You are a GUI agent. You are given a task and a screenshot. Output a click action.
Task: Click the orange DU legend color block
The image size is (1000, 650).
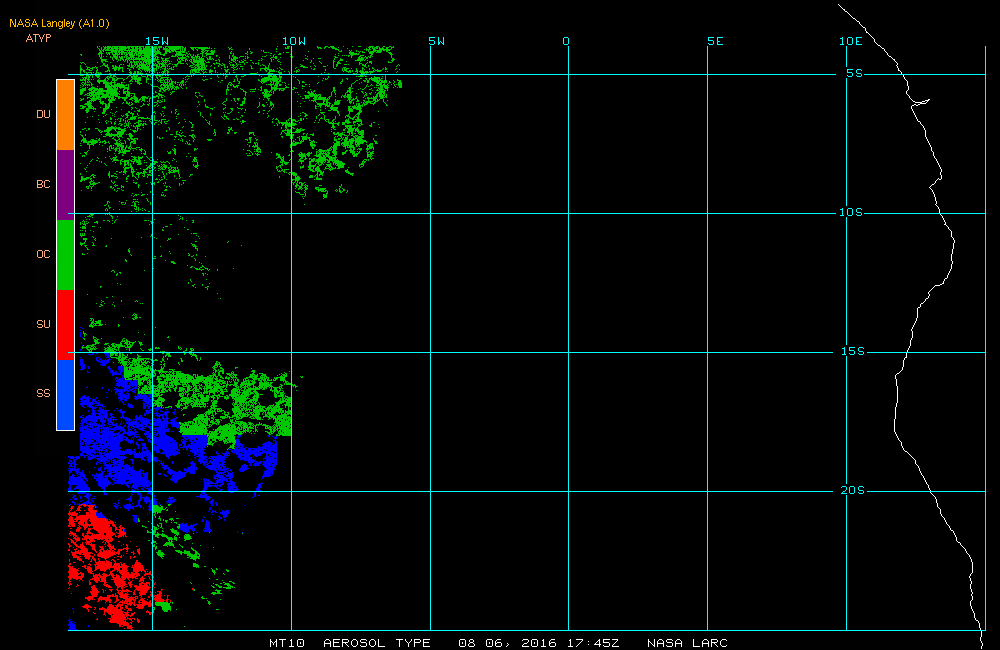coord(66,115)
